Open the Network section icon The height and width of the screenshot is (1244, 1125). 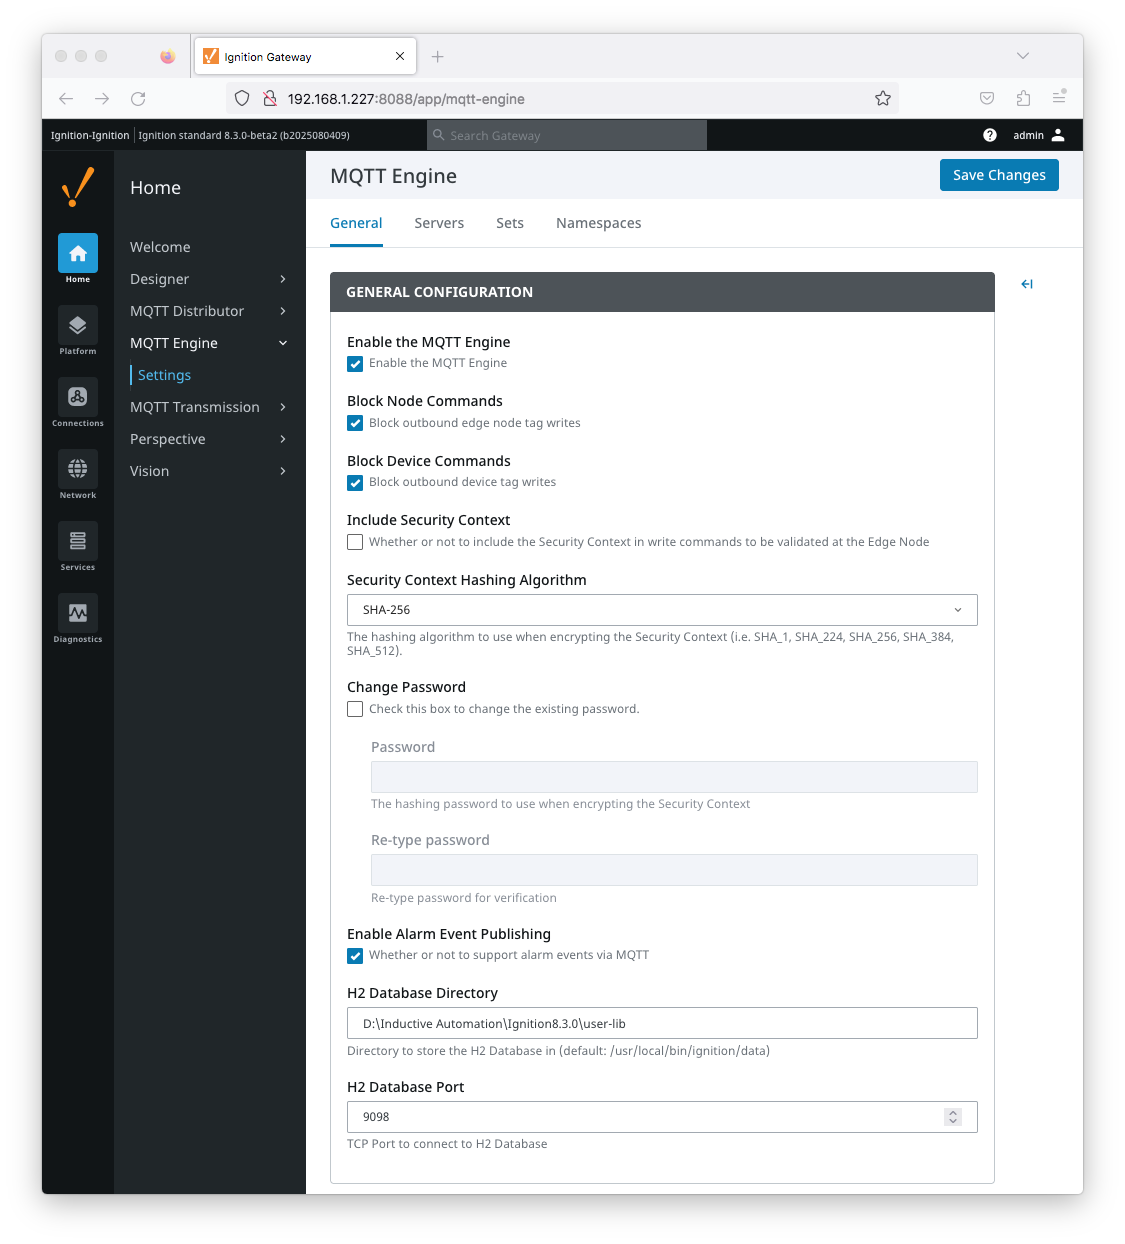78,469
